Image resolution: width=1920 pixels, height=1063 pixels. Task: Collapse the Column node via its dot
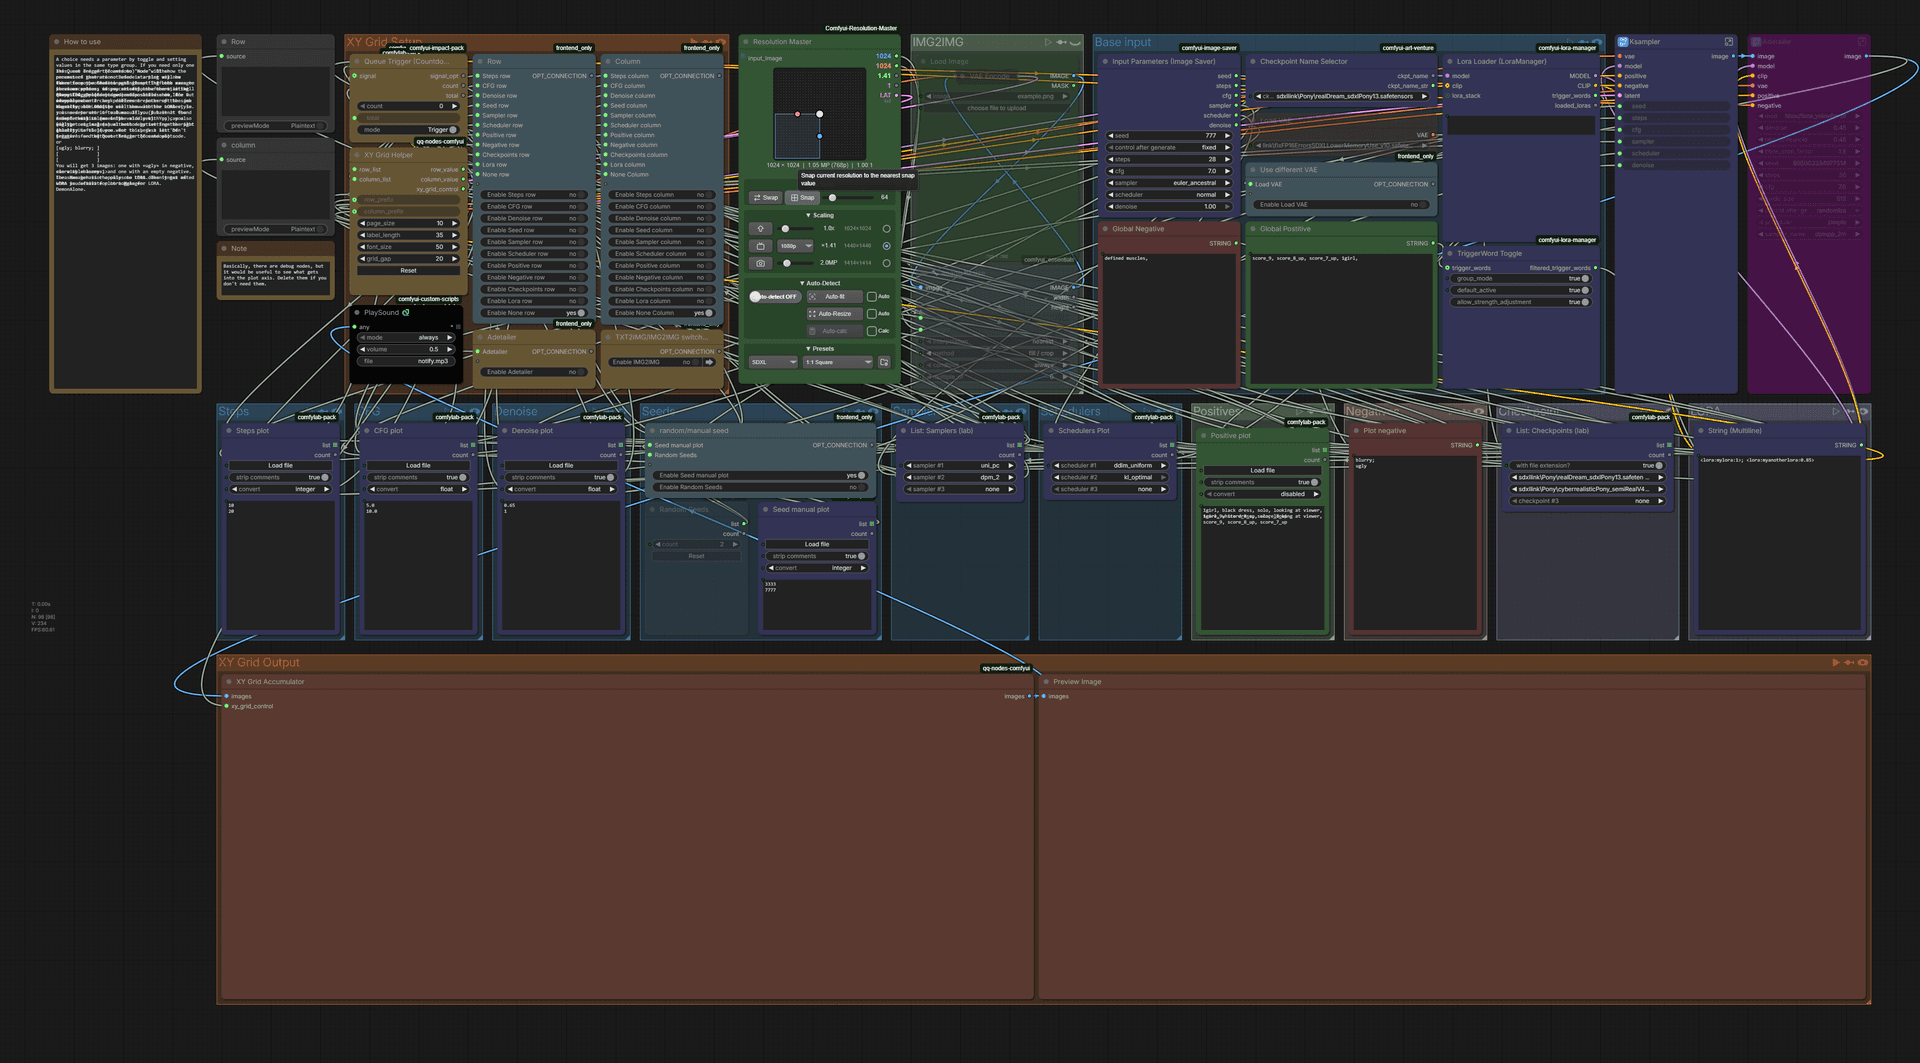(607, 61)
